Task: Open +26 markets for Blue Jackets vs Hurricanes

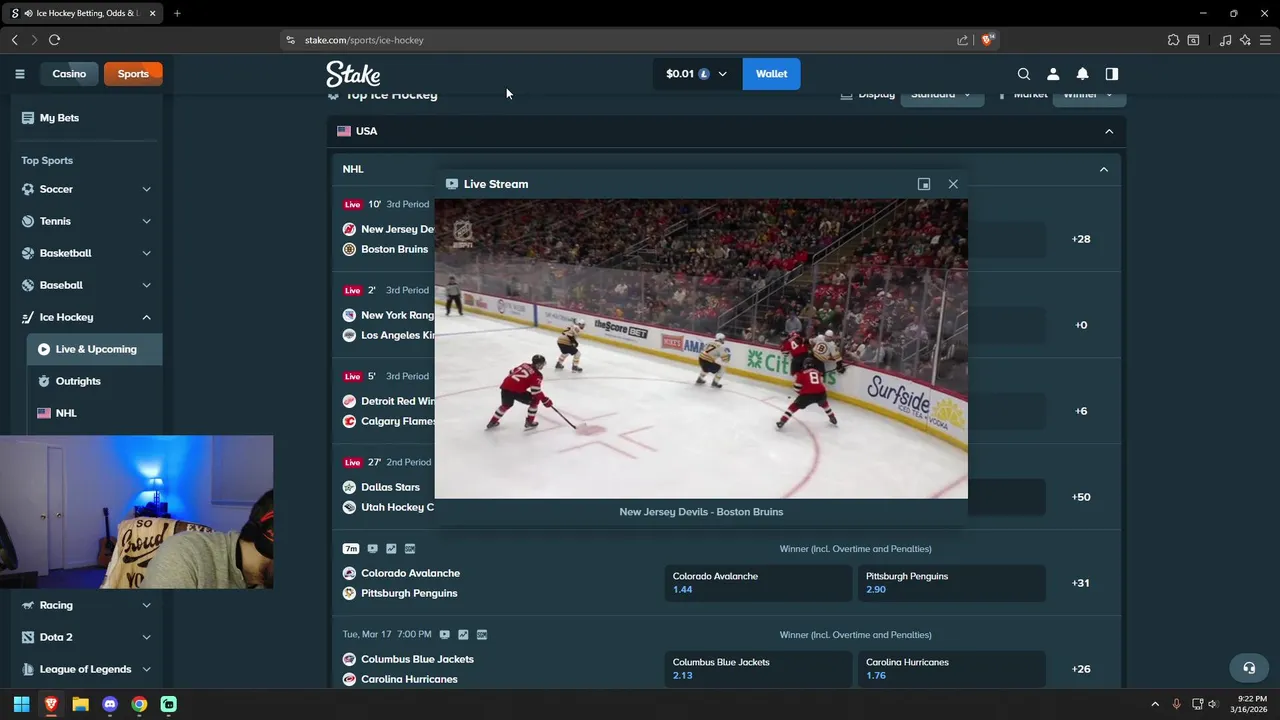Action: (1081, 669)
